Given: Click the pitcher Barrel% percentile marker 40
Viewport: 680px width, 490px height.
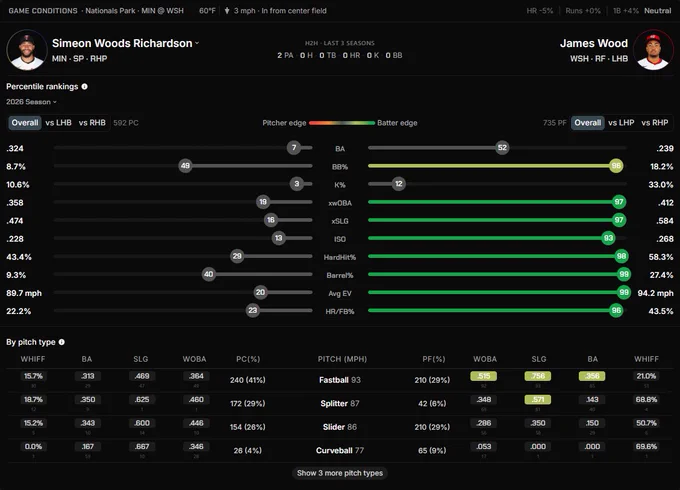Looking at the screenshot, I should pyautogui.click(x=209, y=274).
